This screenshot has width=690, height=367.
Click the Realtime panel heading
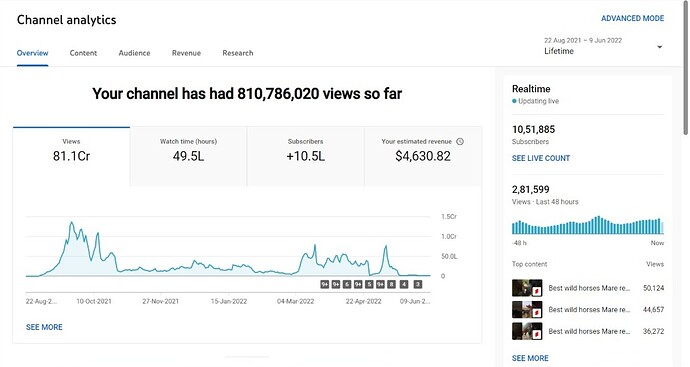(x=531, y=89)
